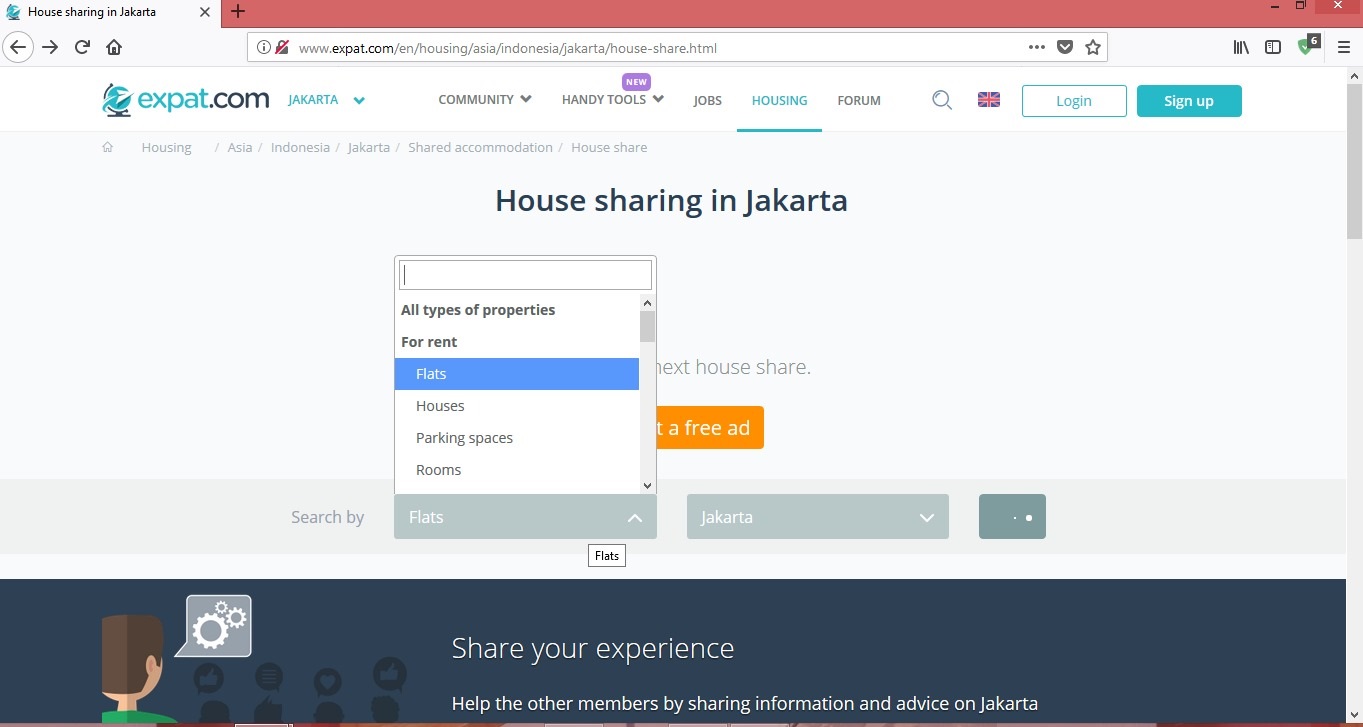Click the browser reload icon
The image size is (1363, 727).
83,47
